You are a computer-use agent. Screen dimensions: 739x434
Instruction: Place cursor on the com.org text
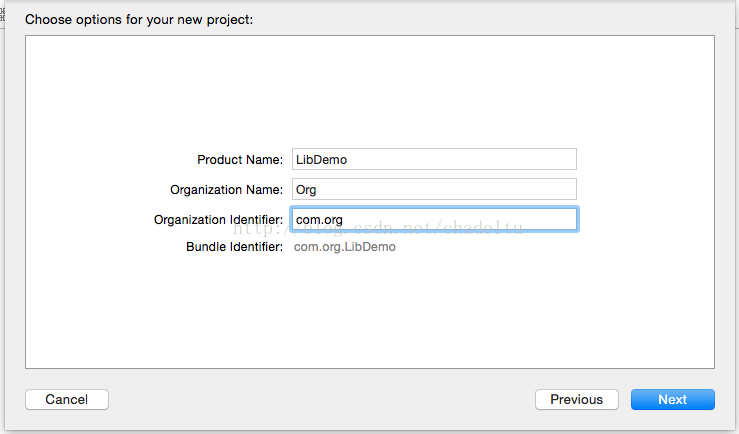tap(319, 220)
